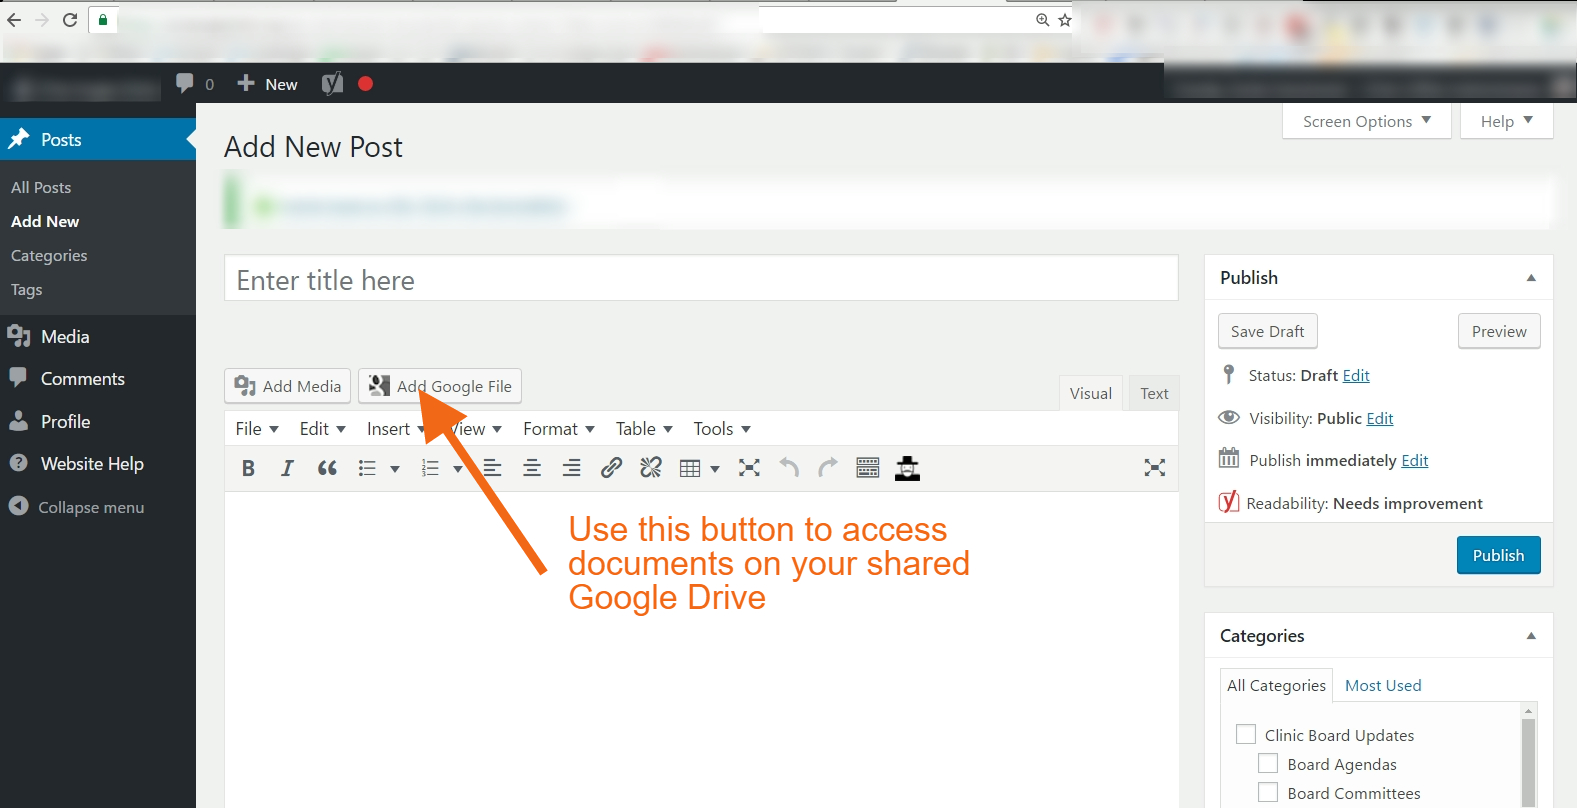Edit the post visibility setting
The width and height of the screenshot is (1577, 808).
tap(1380, 418)
